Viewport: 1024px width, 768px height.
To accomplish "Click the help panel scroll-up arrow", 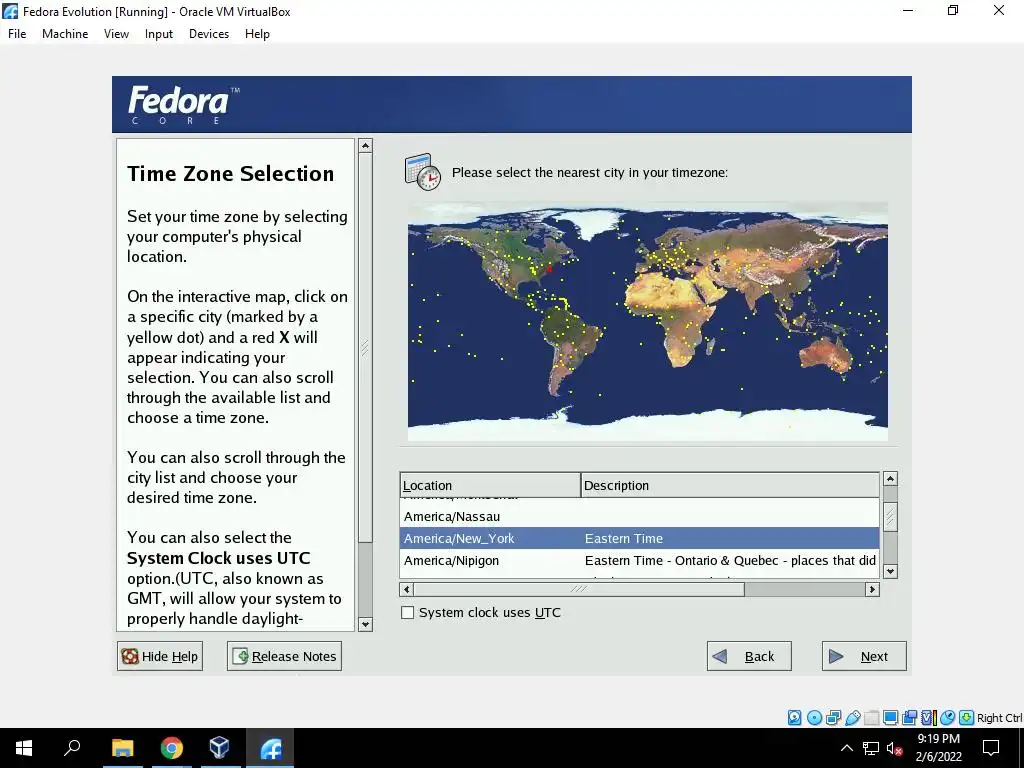I will tap(366, 146).
